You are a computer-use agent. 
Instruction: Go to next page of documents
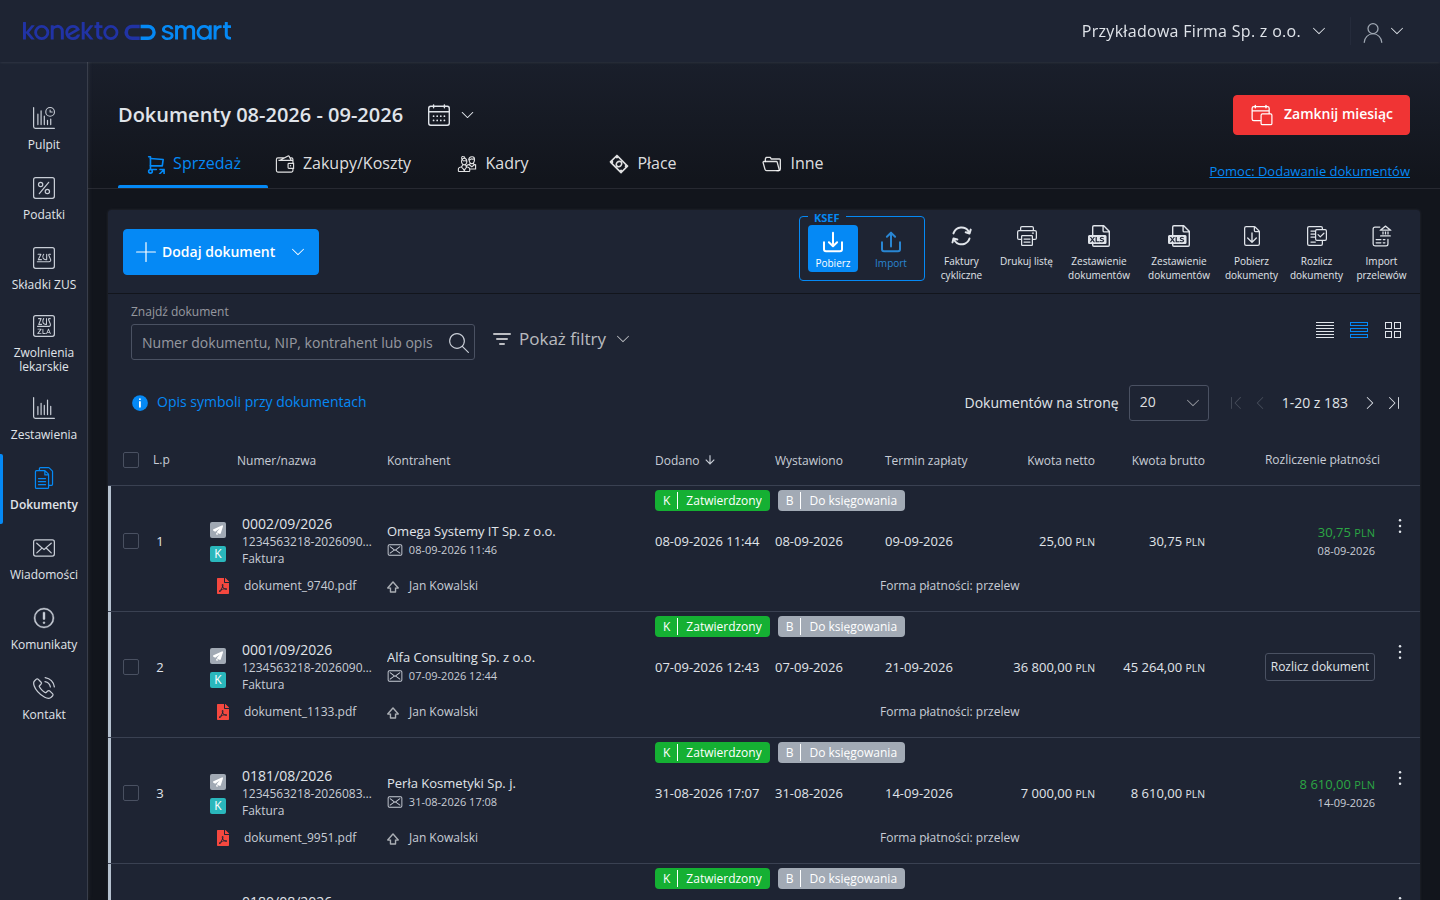click(x=1370, y=403)
